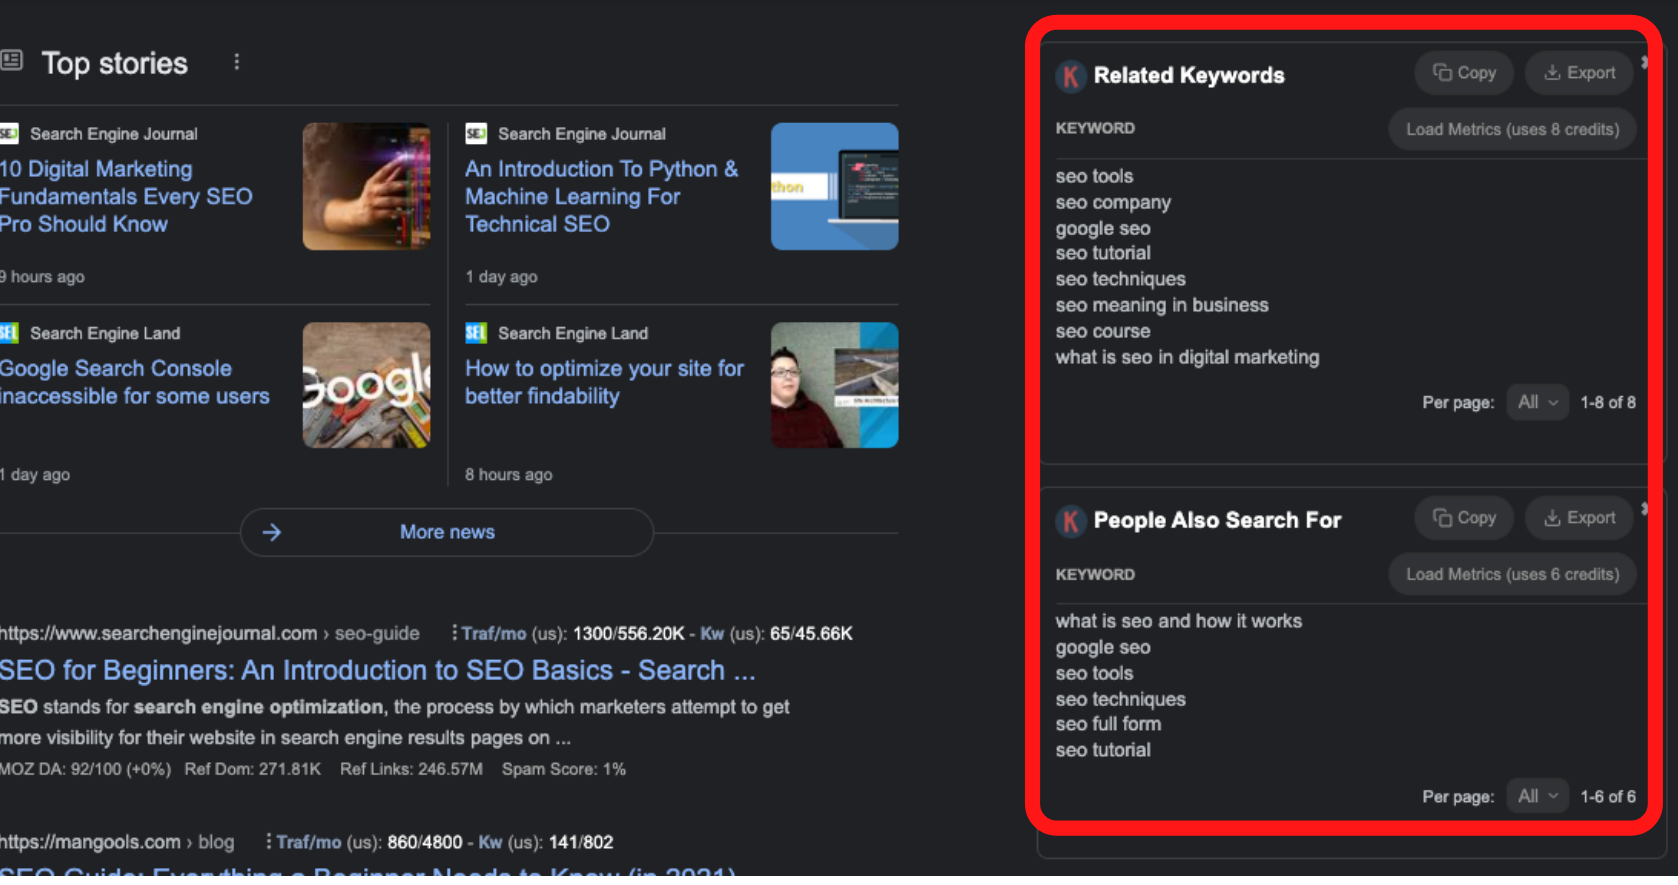The width and height of the screenshot is (1678, 885).
Task: Select 'seo techniques' in Related Keywords
Action: pyautogui.click(x=1120, y=280)
